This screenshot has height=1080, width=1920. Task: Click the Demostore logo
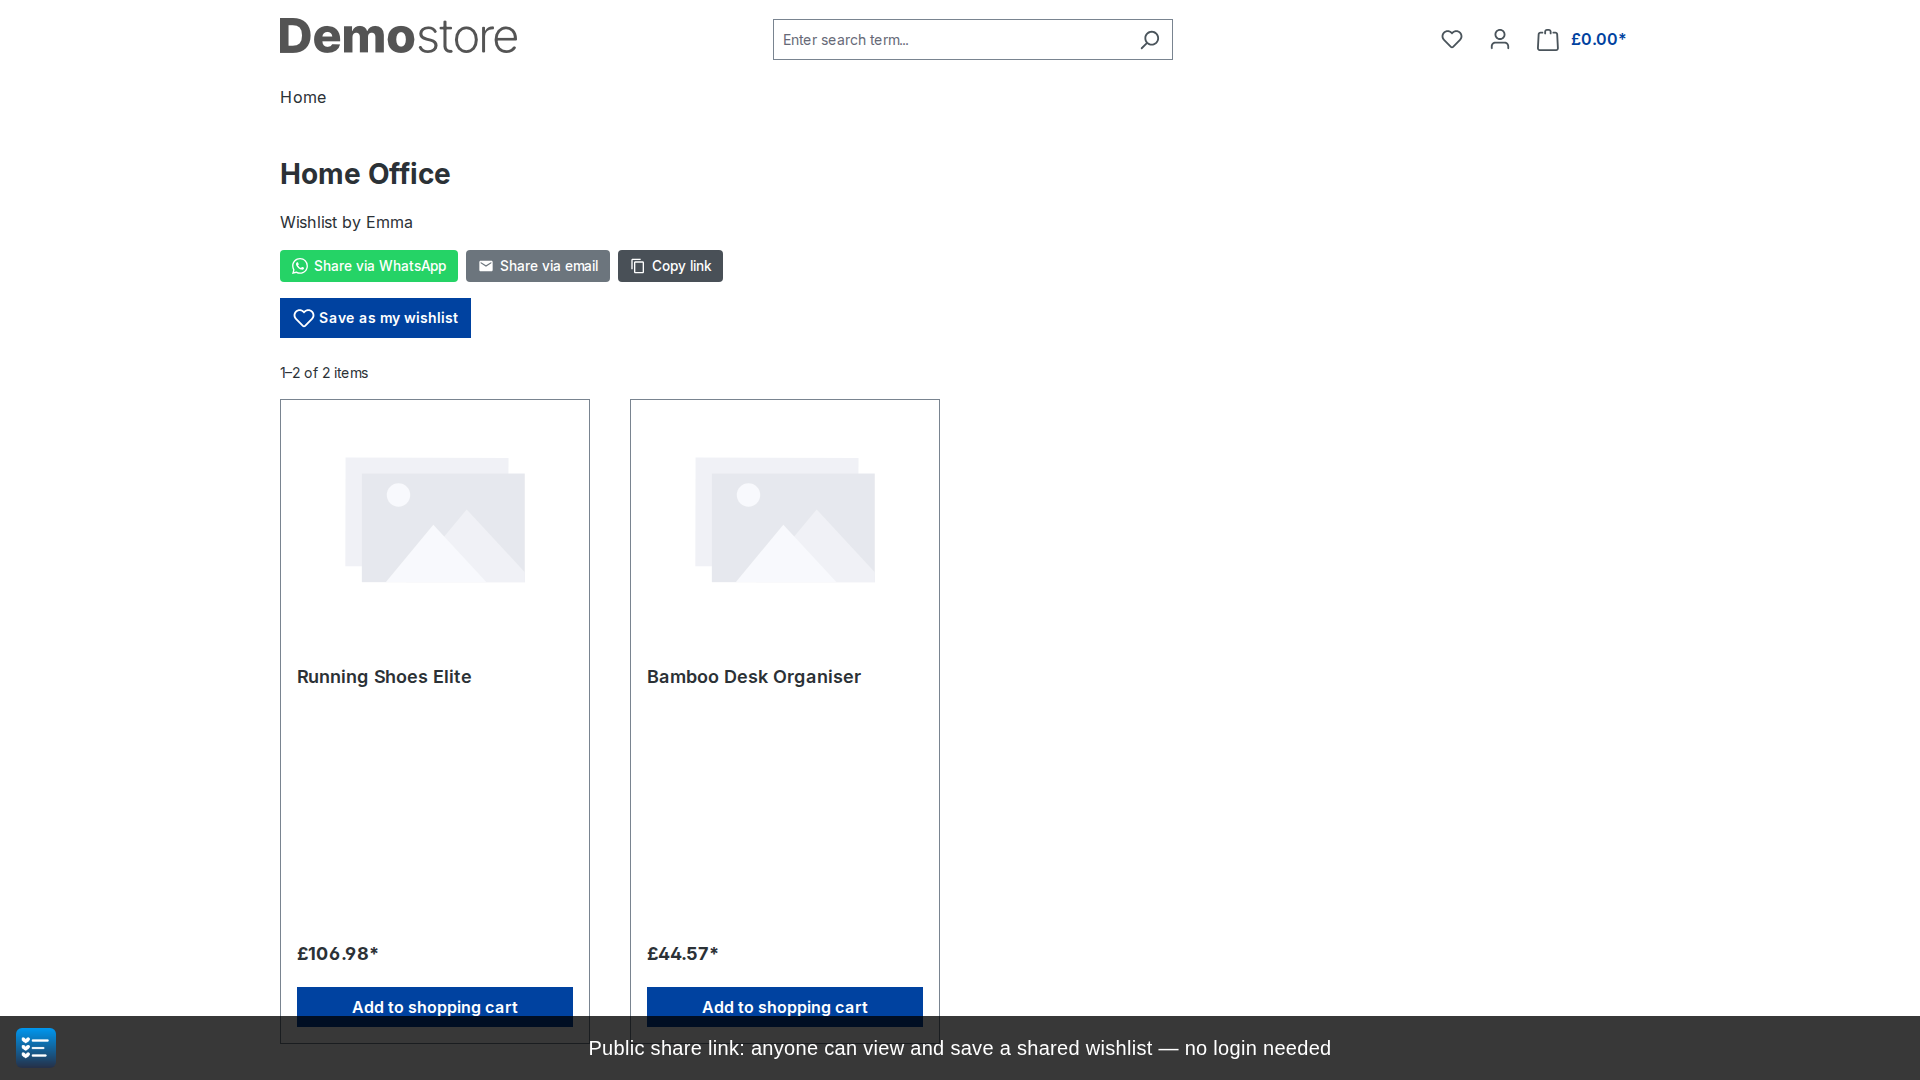398,36
